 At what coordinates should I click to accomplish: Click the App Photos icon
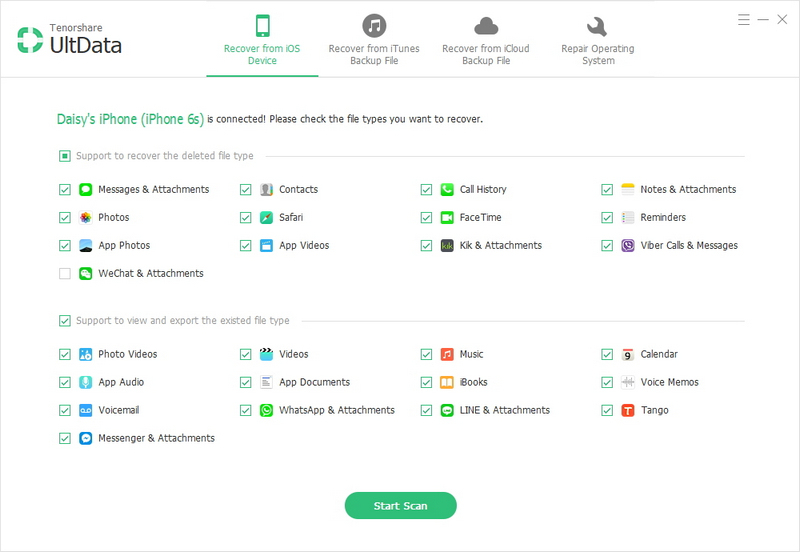click(x=85, y=246)
